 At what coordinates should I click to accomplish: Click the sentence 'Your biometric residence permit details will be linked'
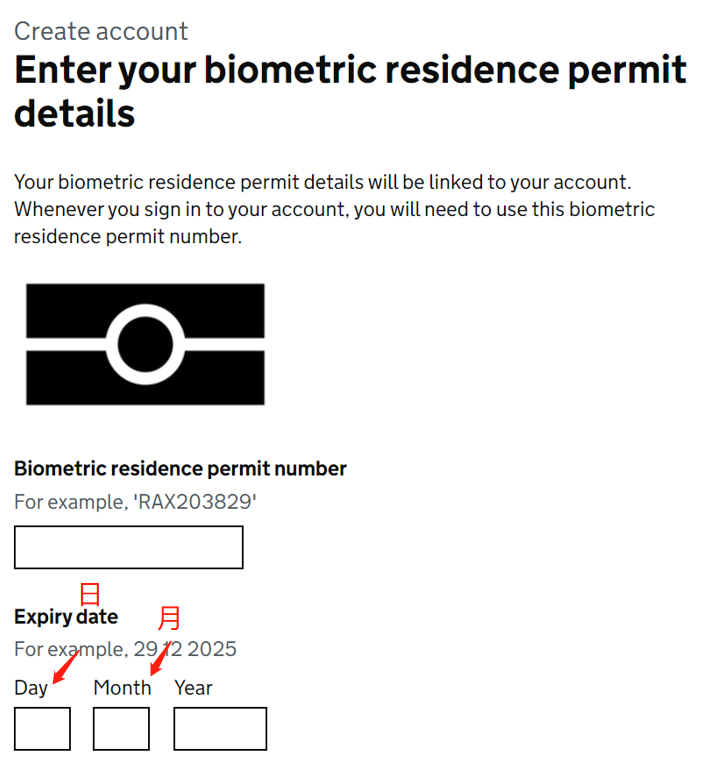[323, 182]
